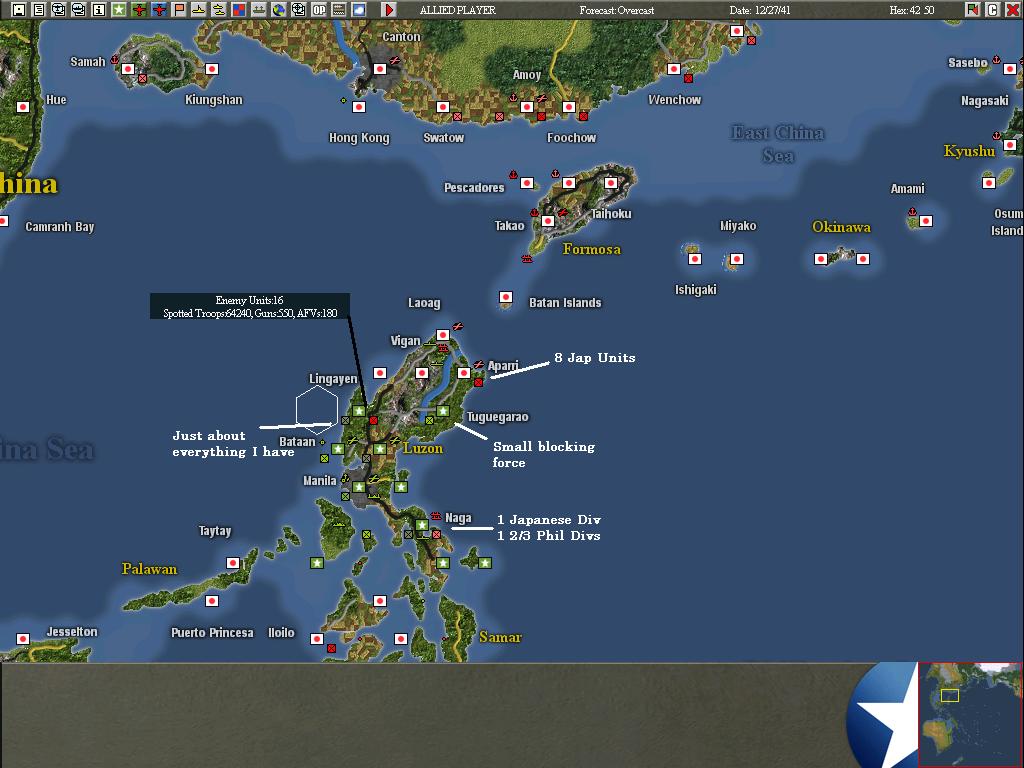Click the 'Forecast: Overcast' status text
The height and width of the screenshot is (768, 1024).
616,10
